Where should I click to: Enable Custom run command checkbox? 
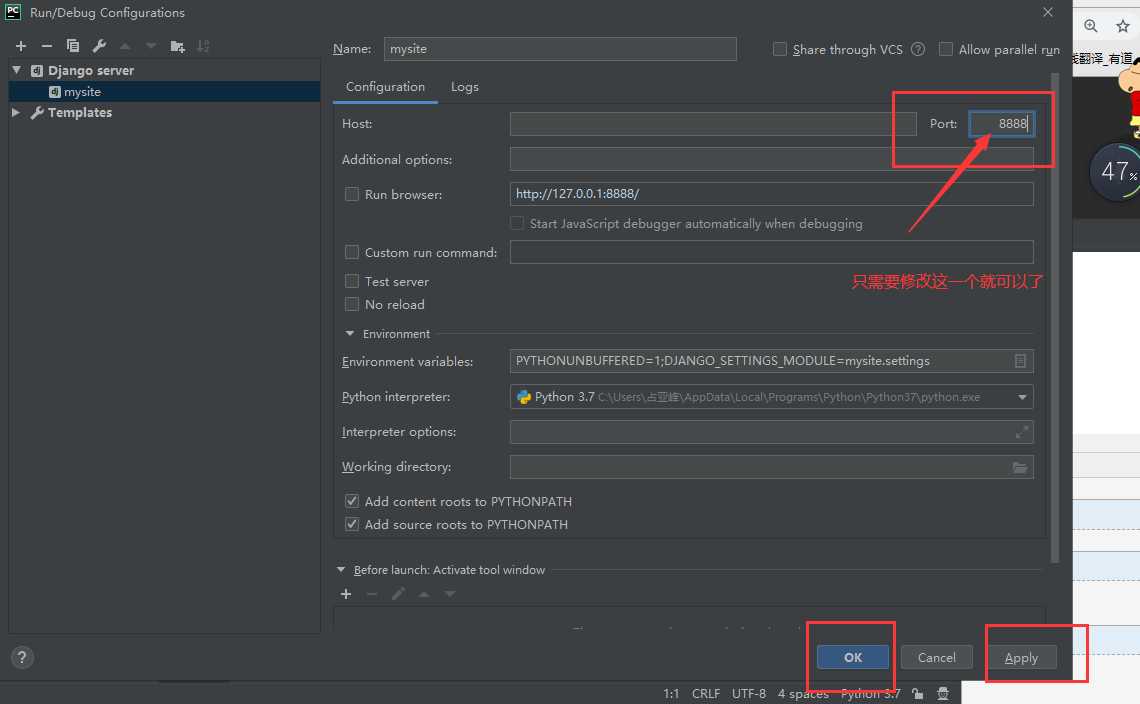352,252
